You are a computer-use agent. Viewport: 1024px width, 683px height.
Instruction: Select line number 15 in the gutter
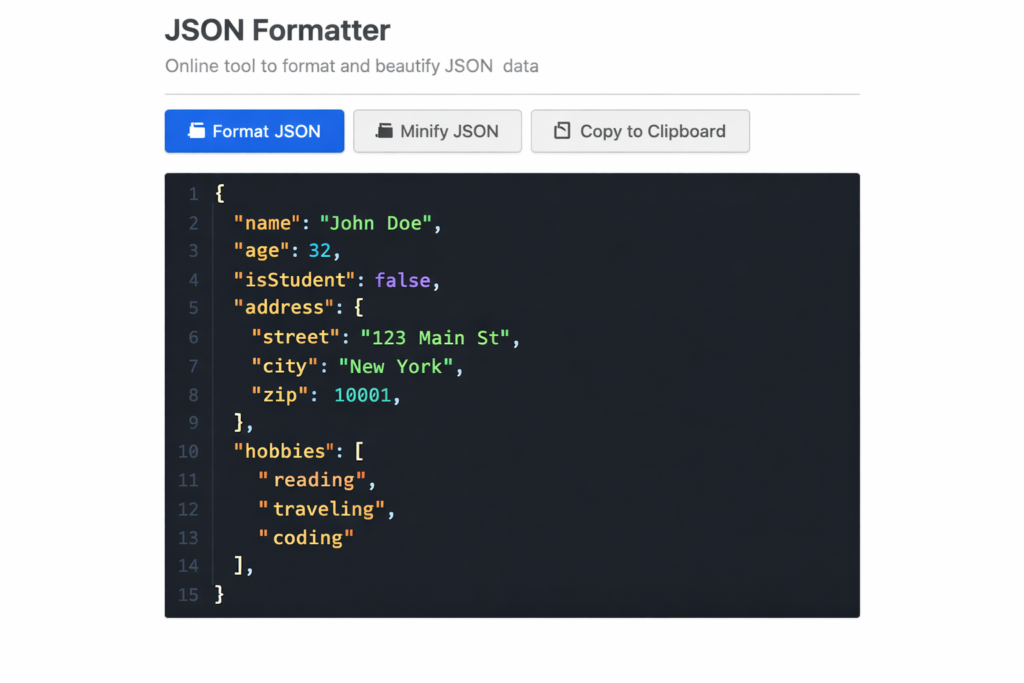point(189,595)
